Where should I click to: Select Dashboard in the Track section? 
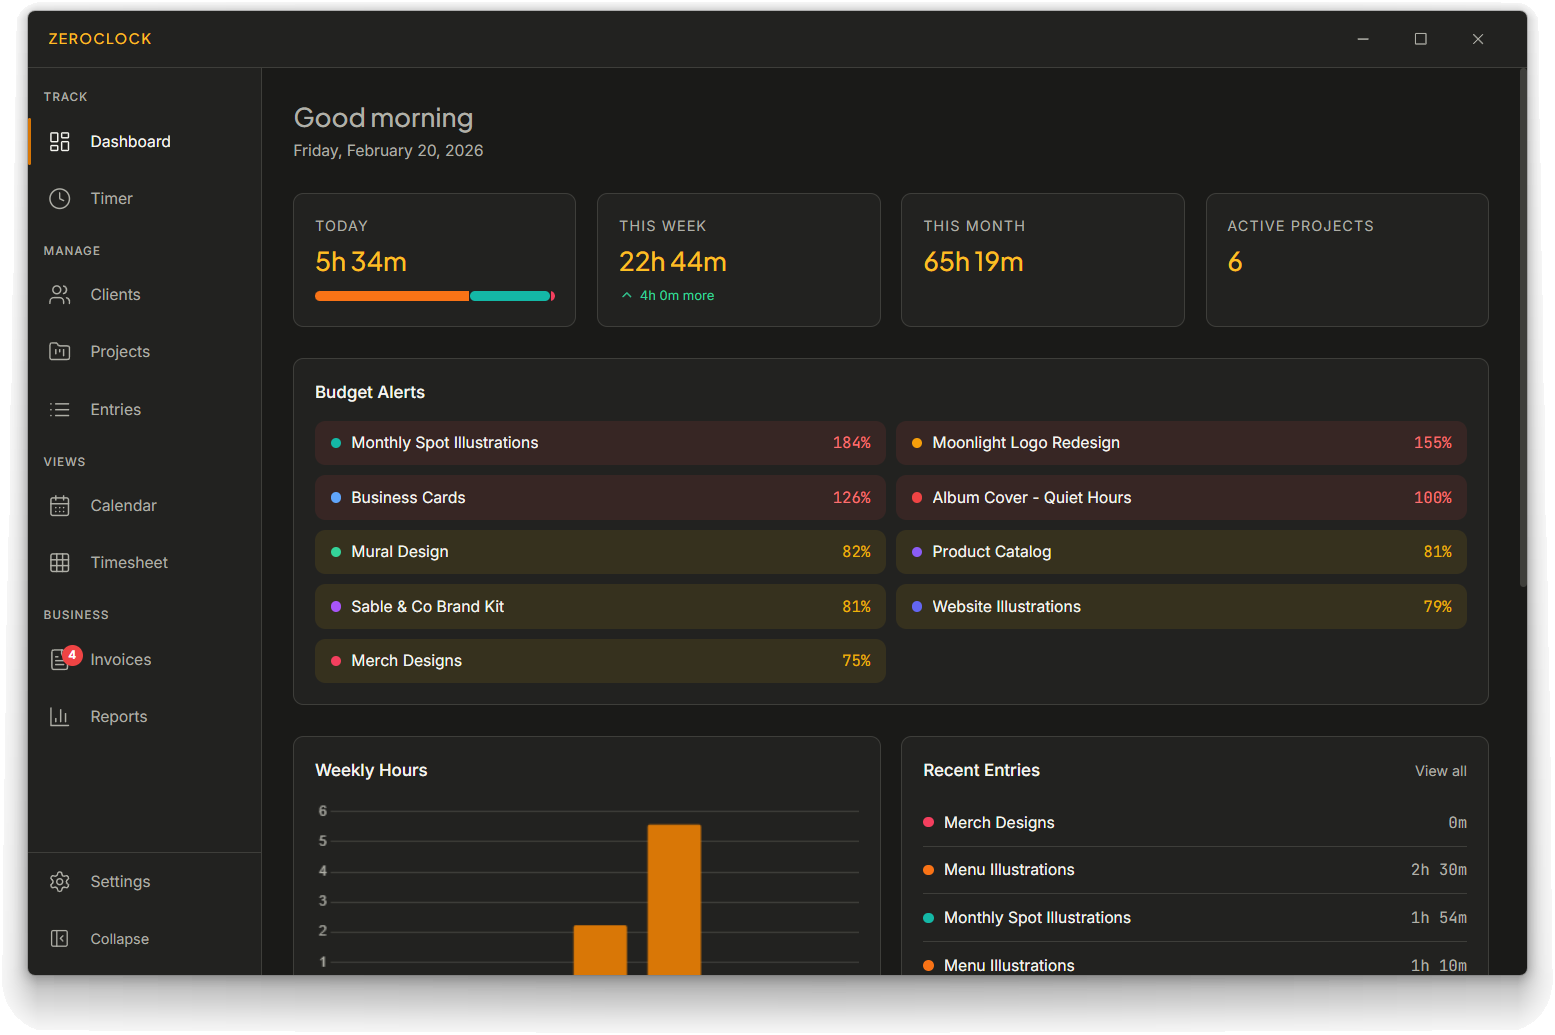pyautogui.click(x=130, y=141)
